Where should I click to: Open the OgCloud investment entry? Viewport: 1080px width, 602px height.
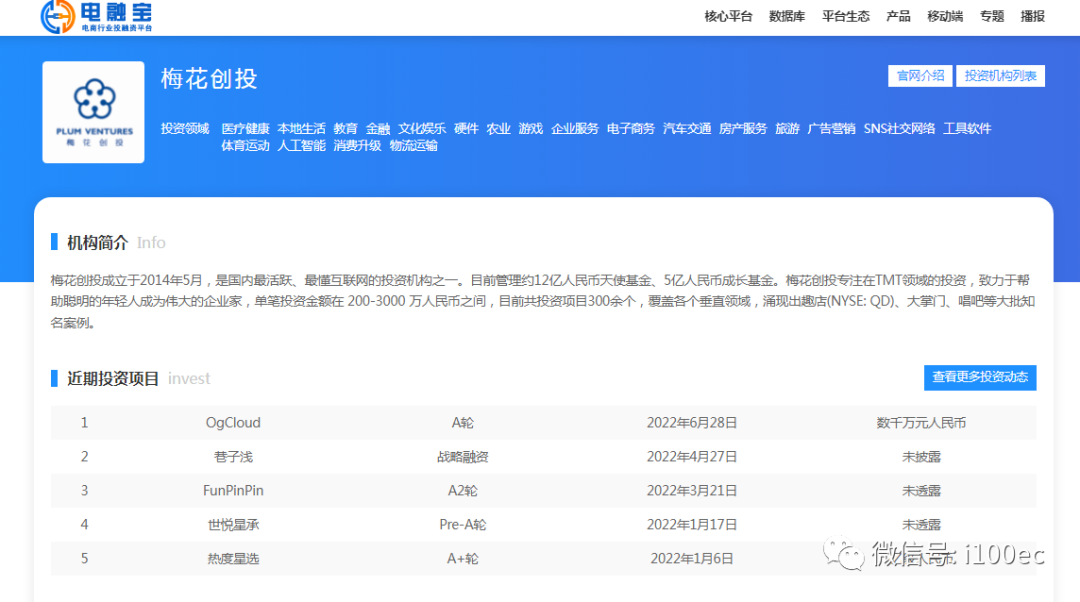click(233, 423)
